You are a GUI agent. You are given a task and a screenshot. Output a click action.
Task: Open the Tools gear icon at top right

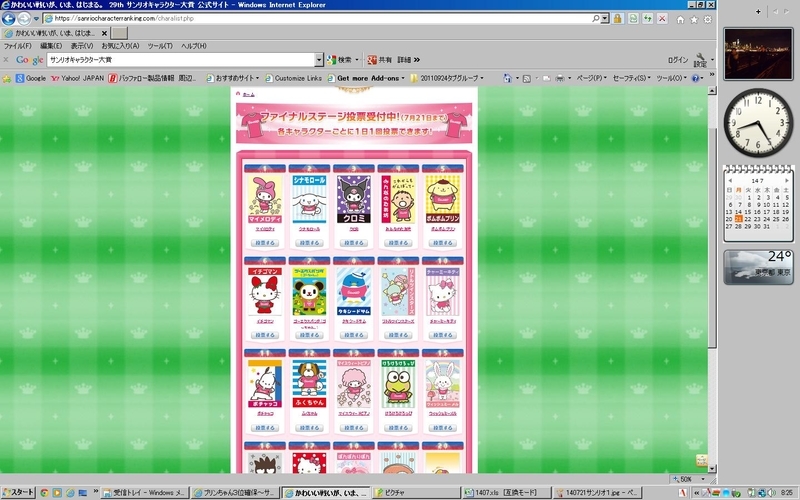708,19
